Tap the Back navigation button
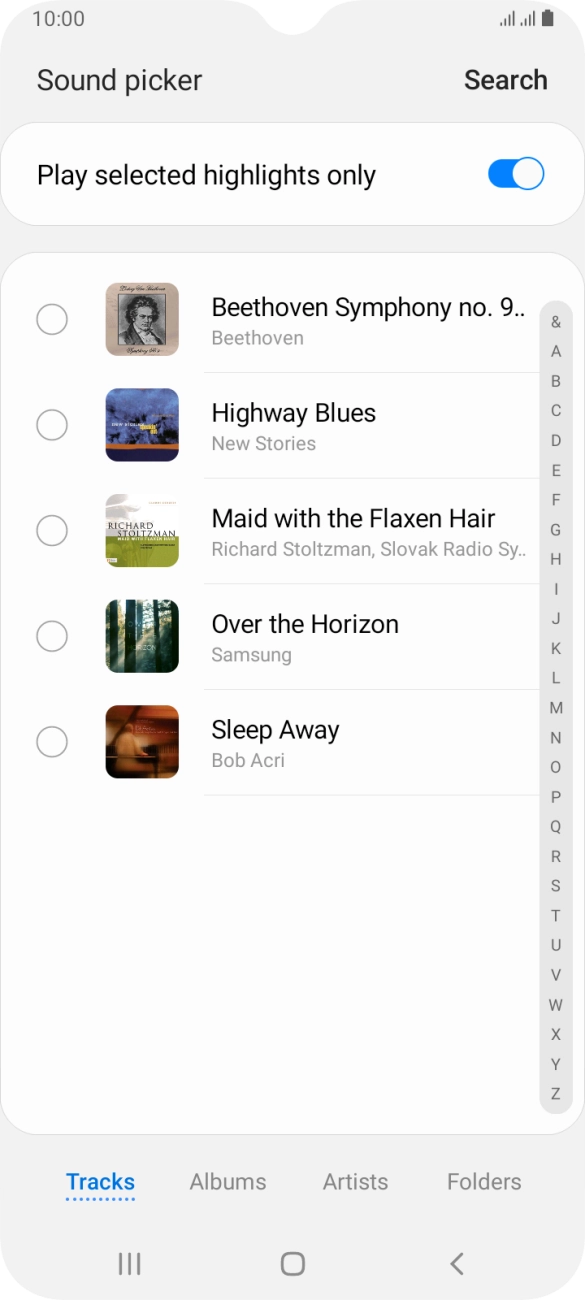Viewport: 585px width, 1300px height. [x=456, y=1263]
